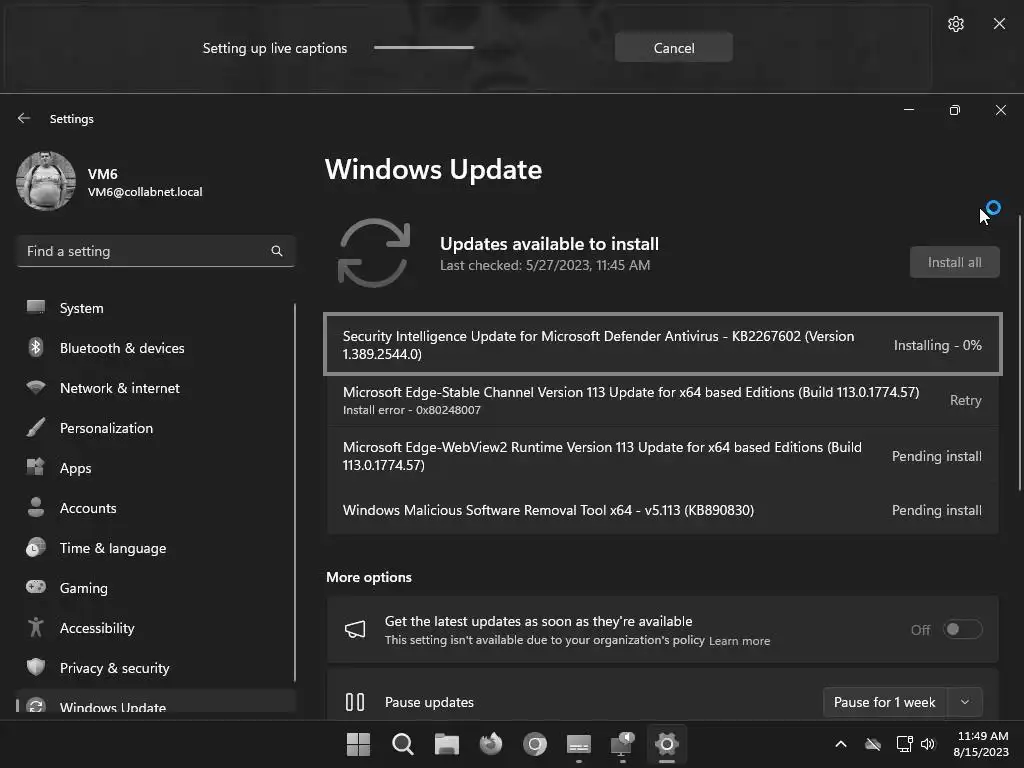The width and height of the screenshot is (1024, 768).
Task: Launch Chrome from taskbar
Action: click(535, 744)
